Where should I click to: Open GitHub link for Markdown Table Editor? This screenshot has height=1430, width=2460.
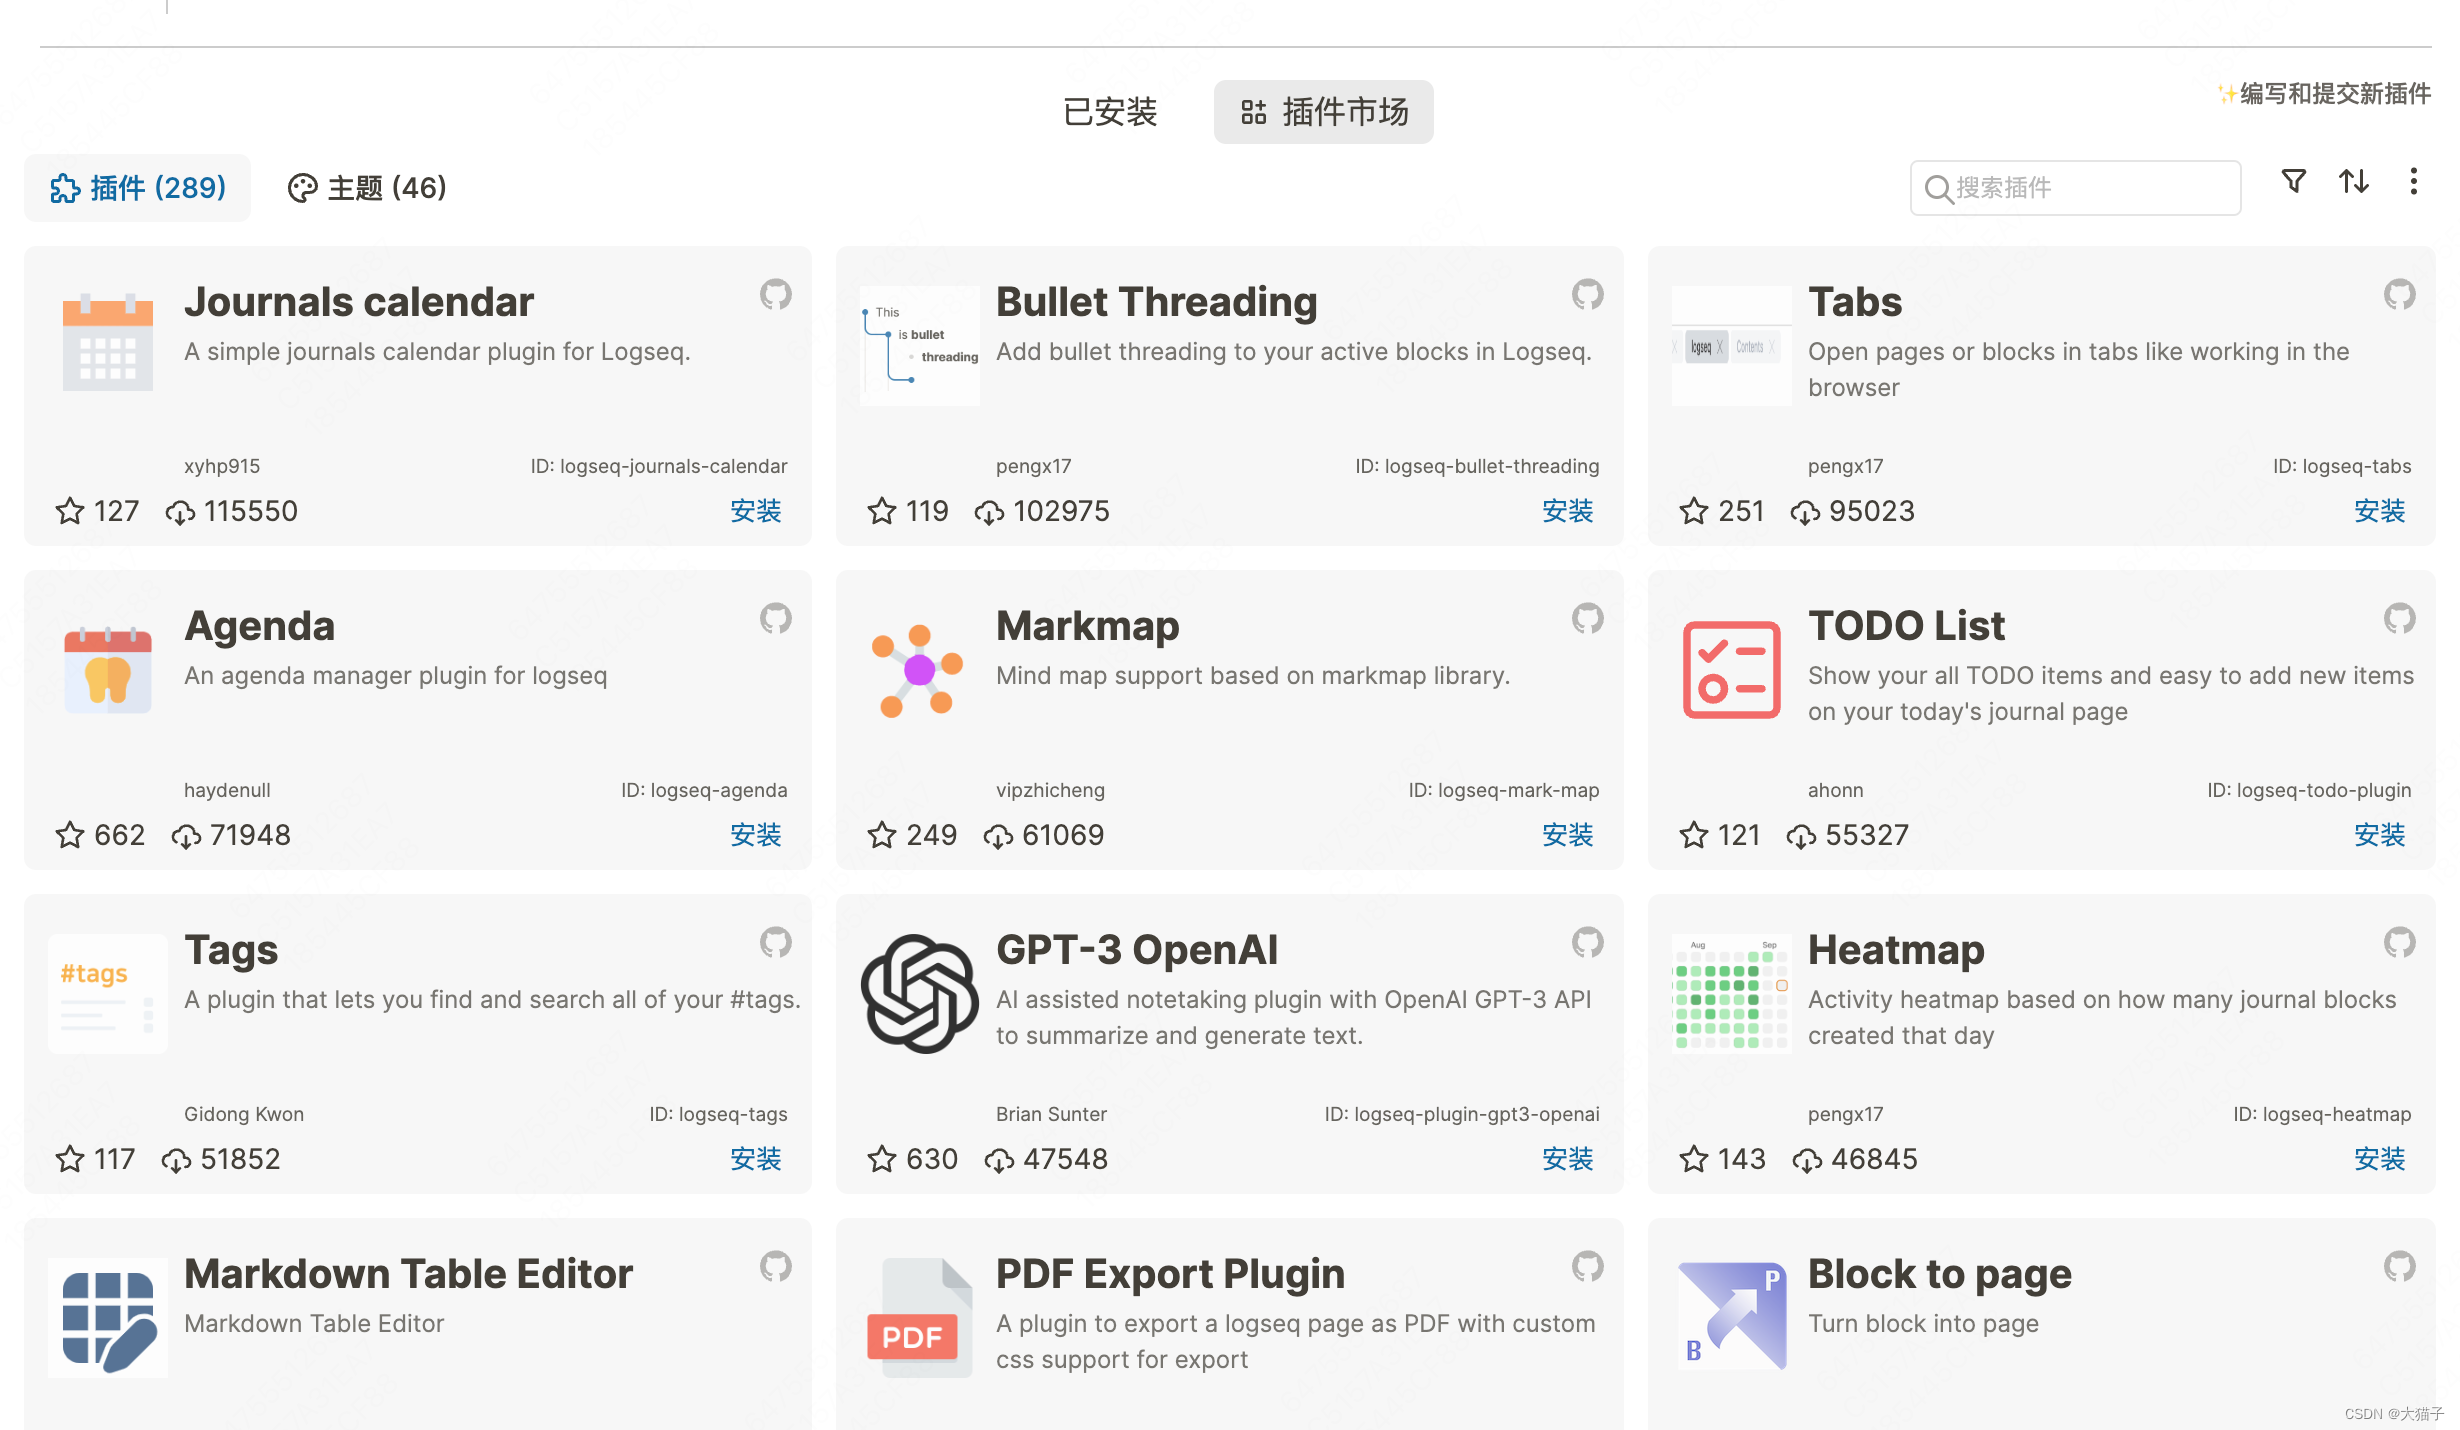[775, 1266]
